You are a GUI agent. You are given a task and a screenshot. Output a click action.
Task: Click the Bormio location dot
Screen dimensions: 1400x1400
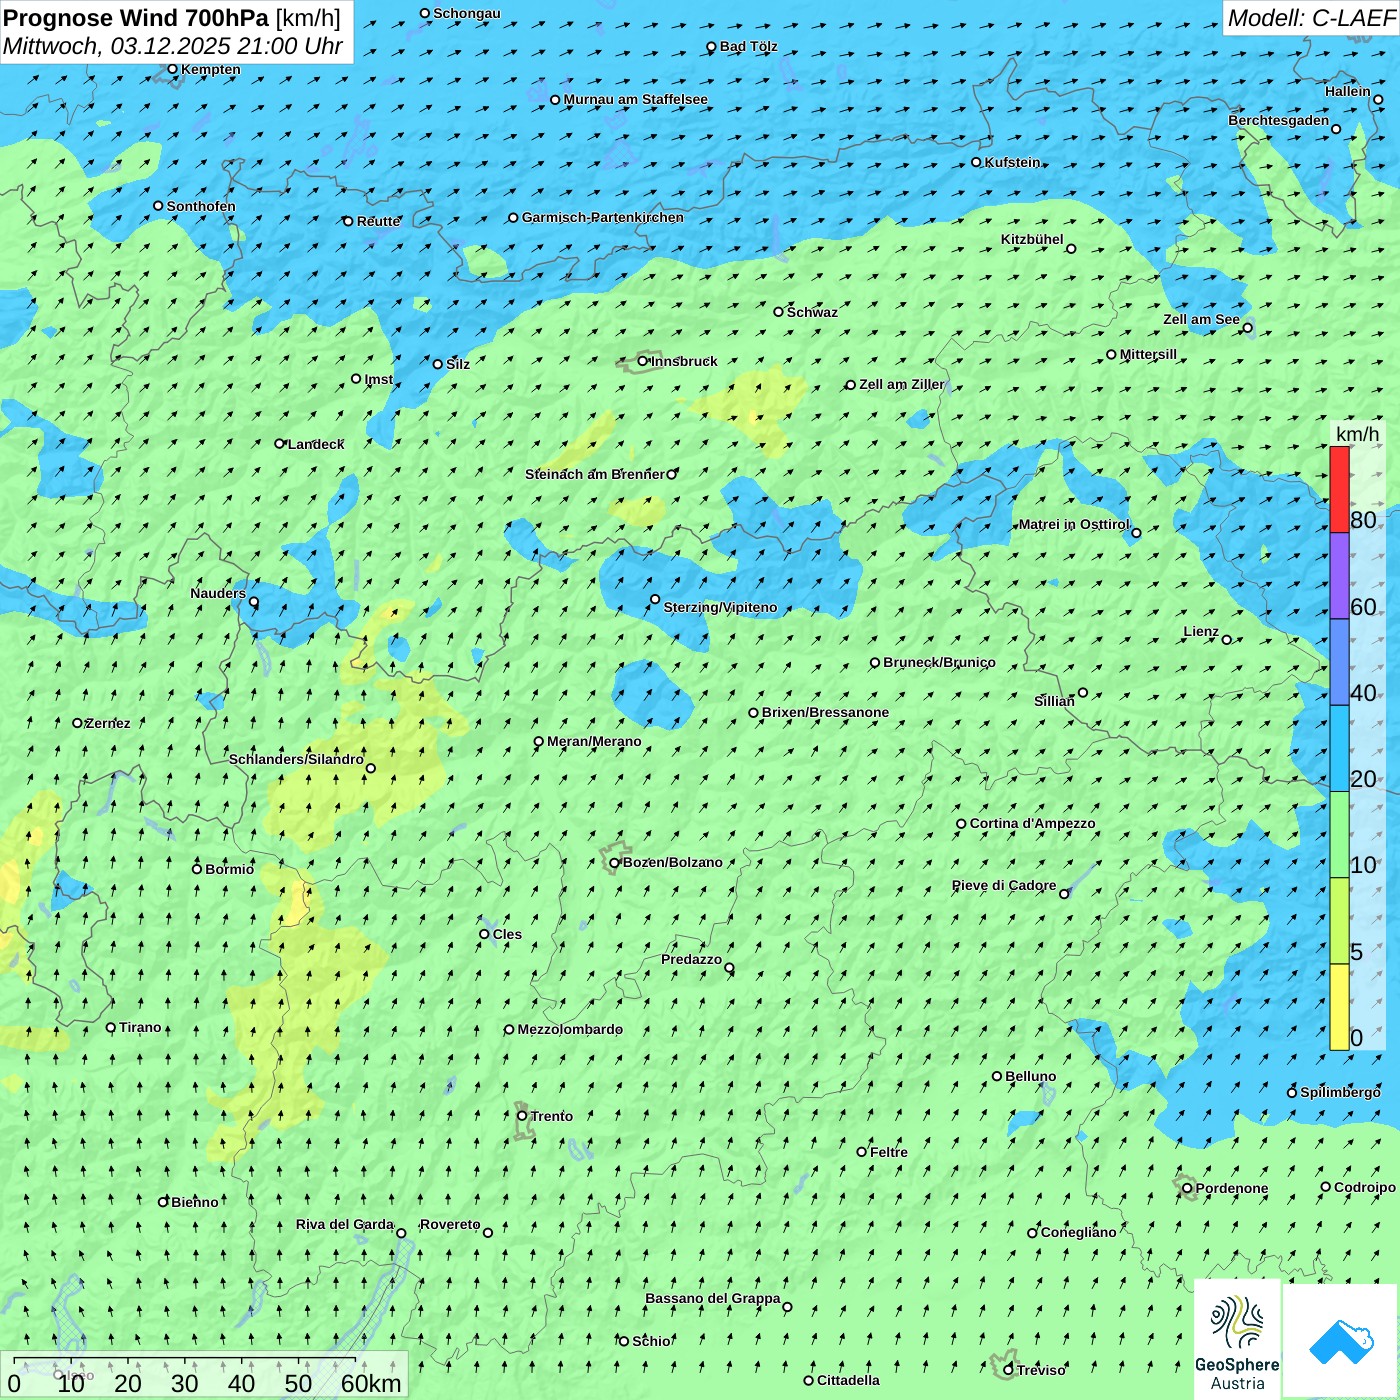[197, 868]
